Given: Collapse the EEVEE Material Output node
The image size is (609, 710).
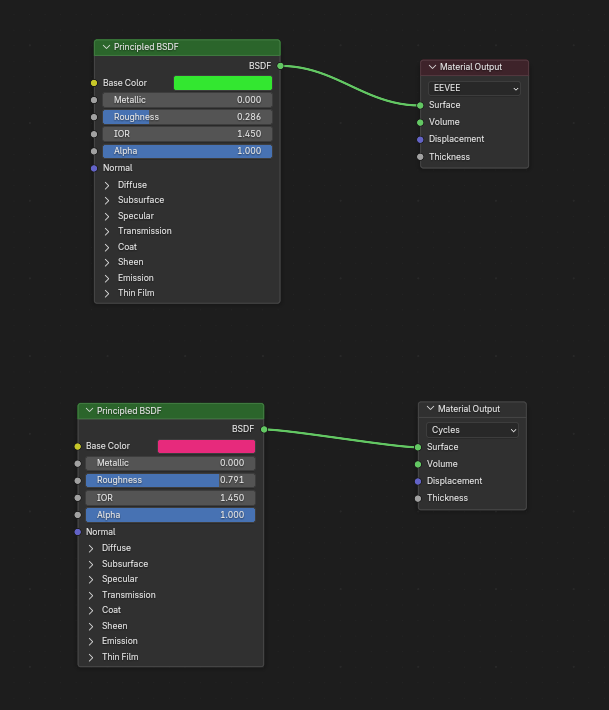Looking at the screenshot, I should tap(432, 67).
